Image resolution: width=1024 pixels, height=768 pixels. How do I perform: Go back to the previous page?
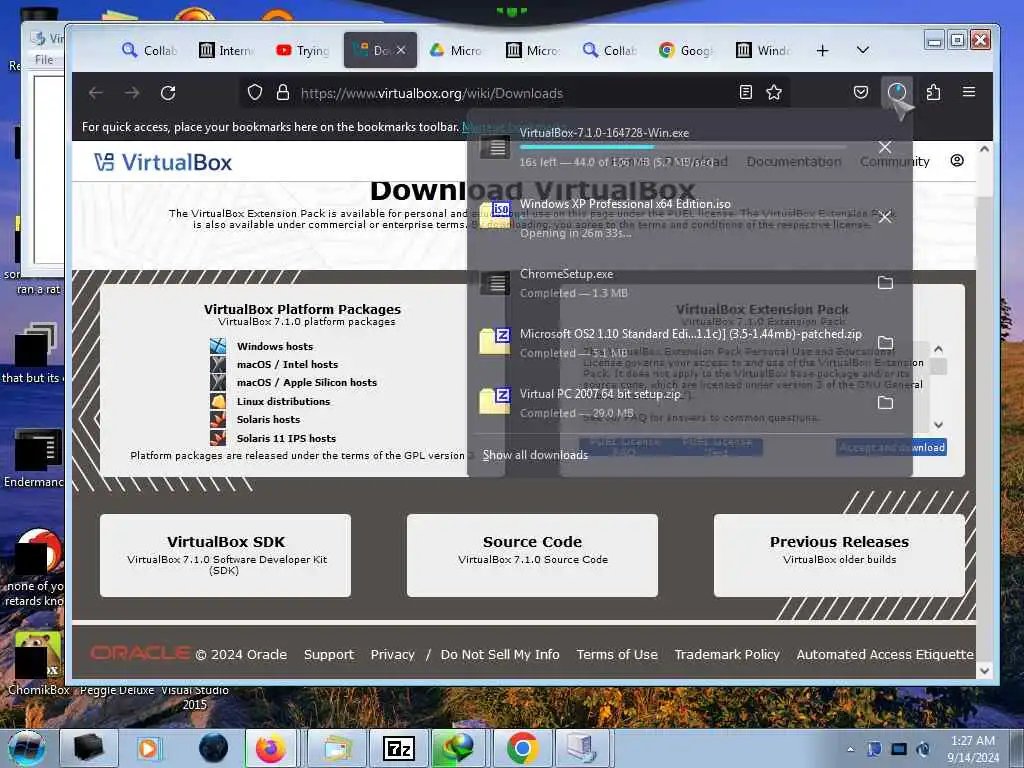click(x=96, y=93)
